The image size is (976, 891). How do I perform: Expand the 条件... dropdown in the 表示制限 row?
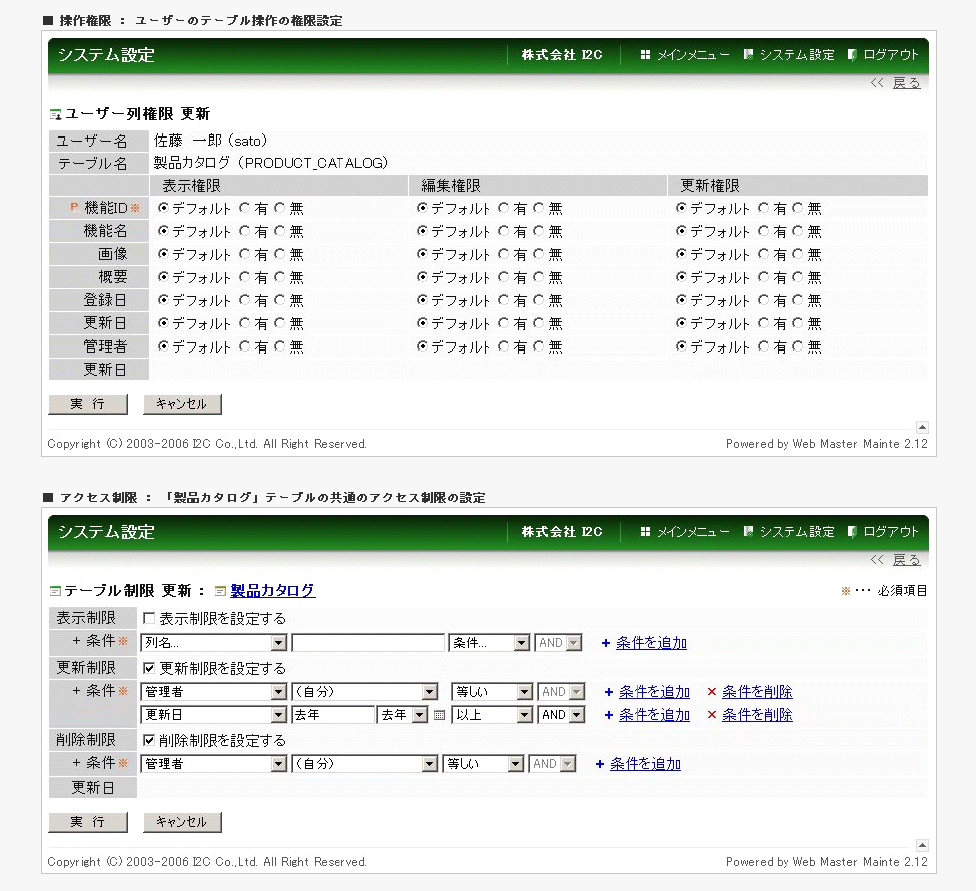(489, 643)
